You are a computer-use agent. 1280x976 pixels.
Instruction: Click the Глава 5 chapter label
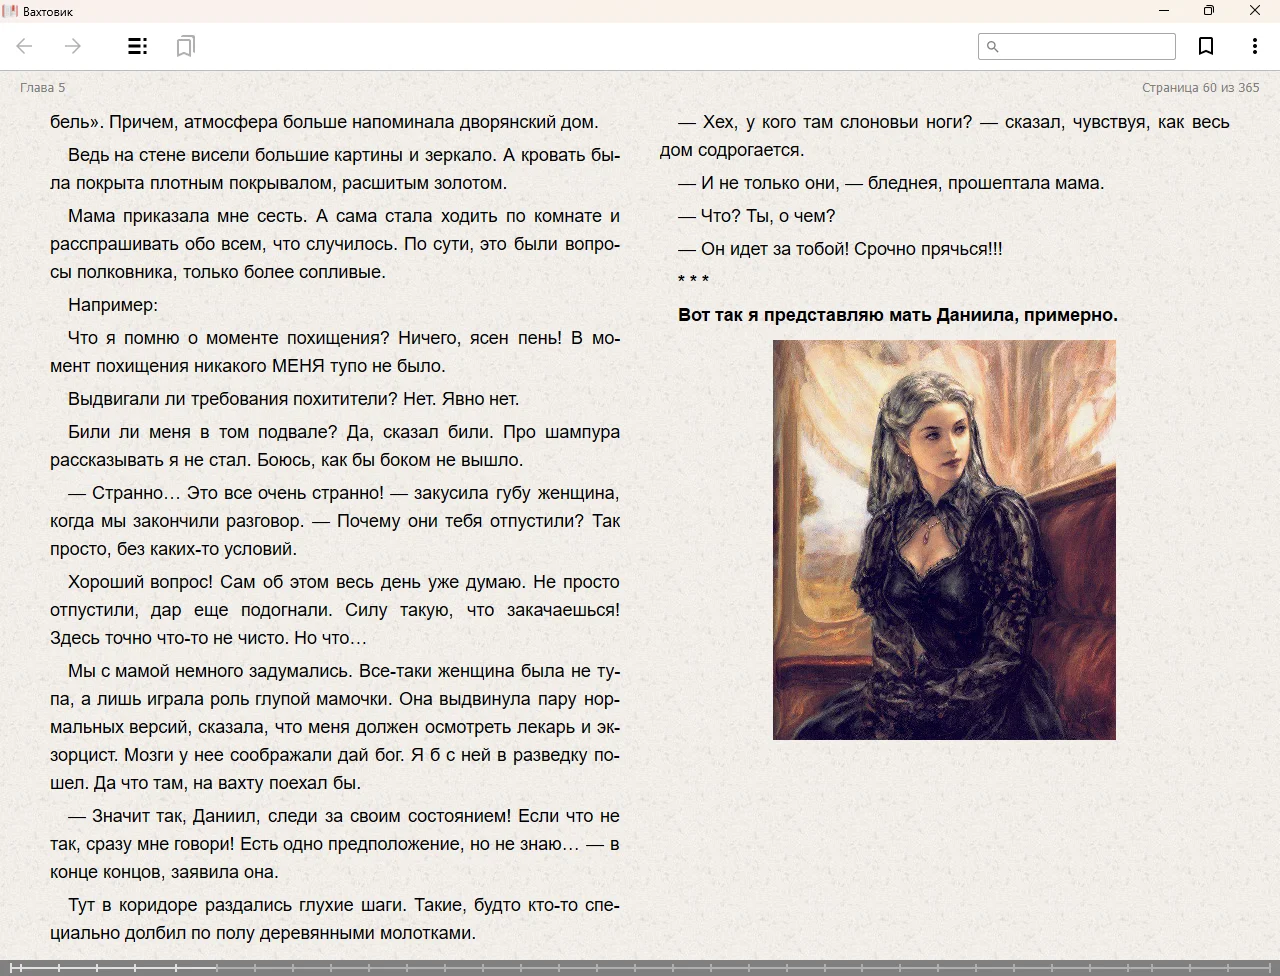point(43,88)
